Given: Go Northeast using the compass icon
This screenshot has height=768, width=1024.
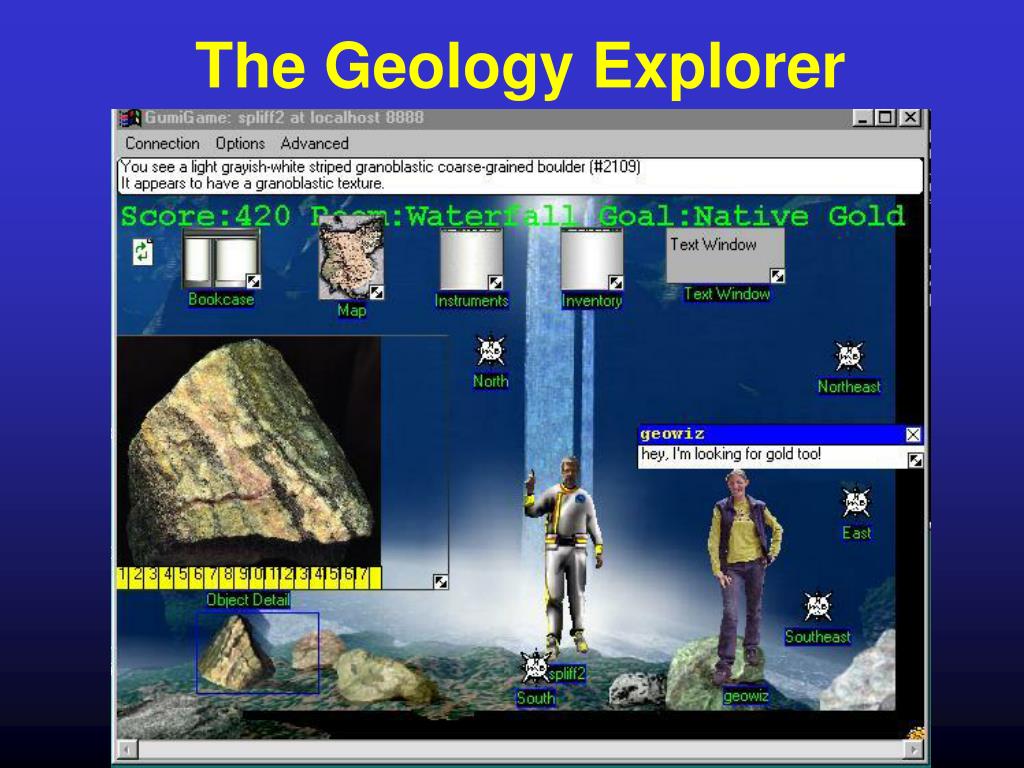Looking at the screenshot, I should coord(849,356).
